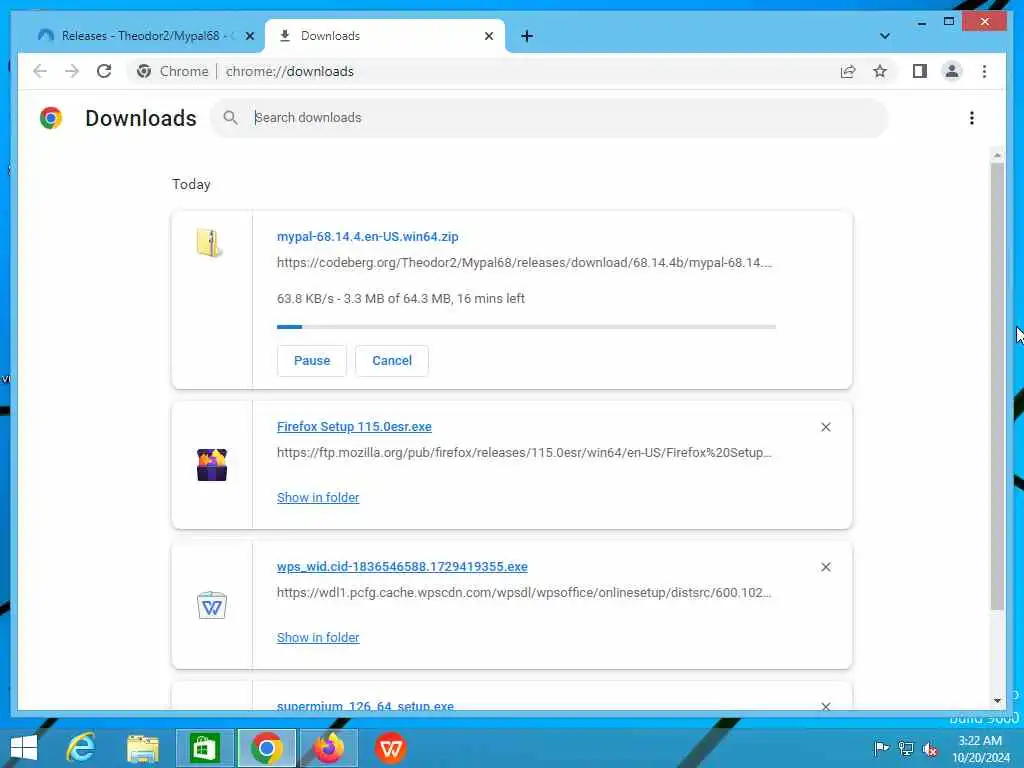Click the codeberg.org source URL text
Image resolution: width=1024 pixels, height=768 pixels.
click(524, 263)
